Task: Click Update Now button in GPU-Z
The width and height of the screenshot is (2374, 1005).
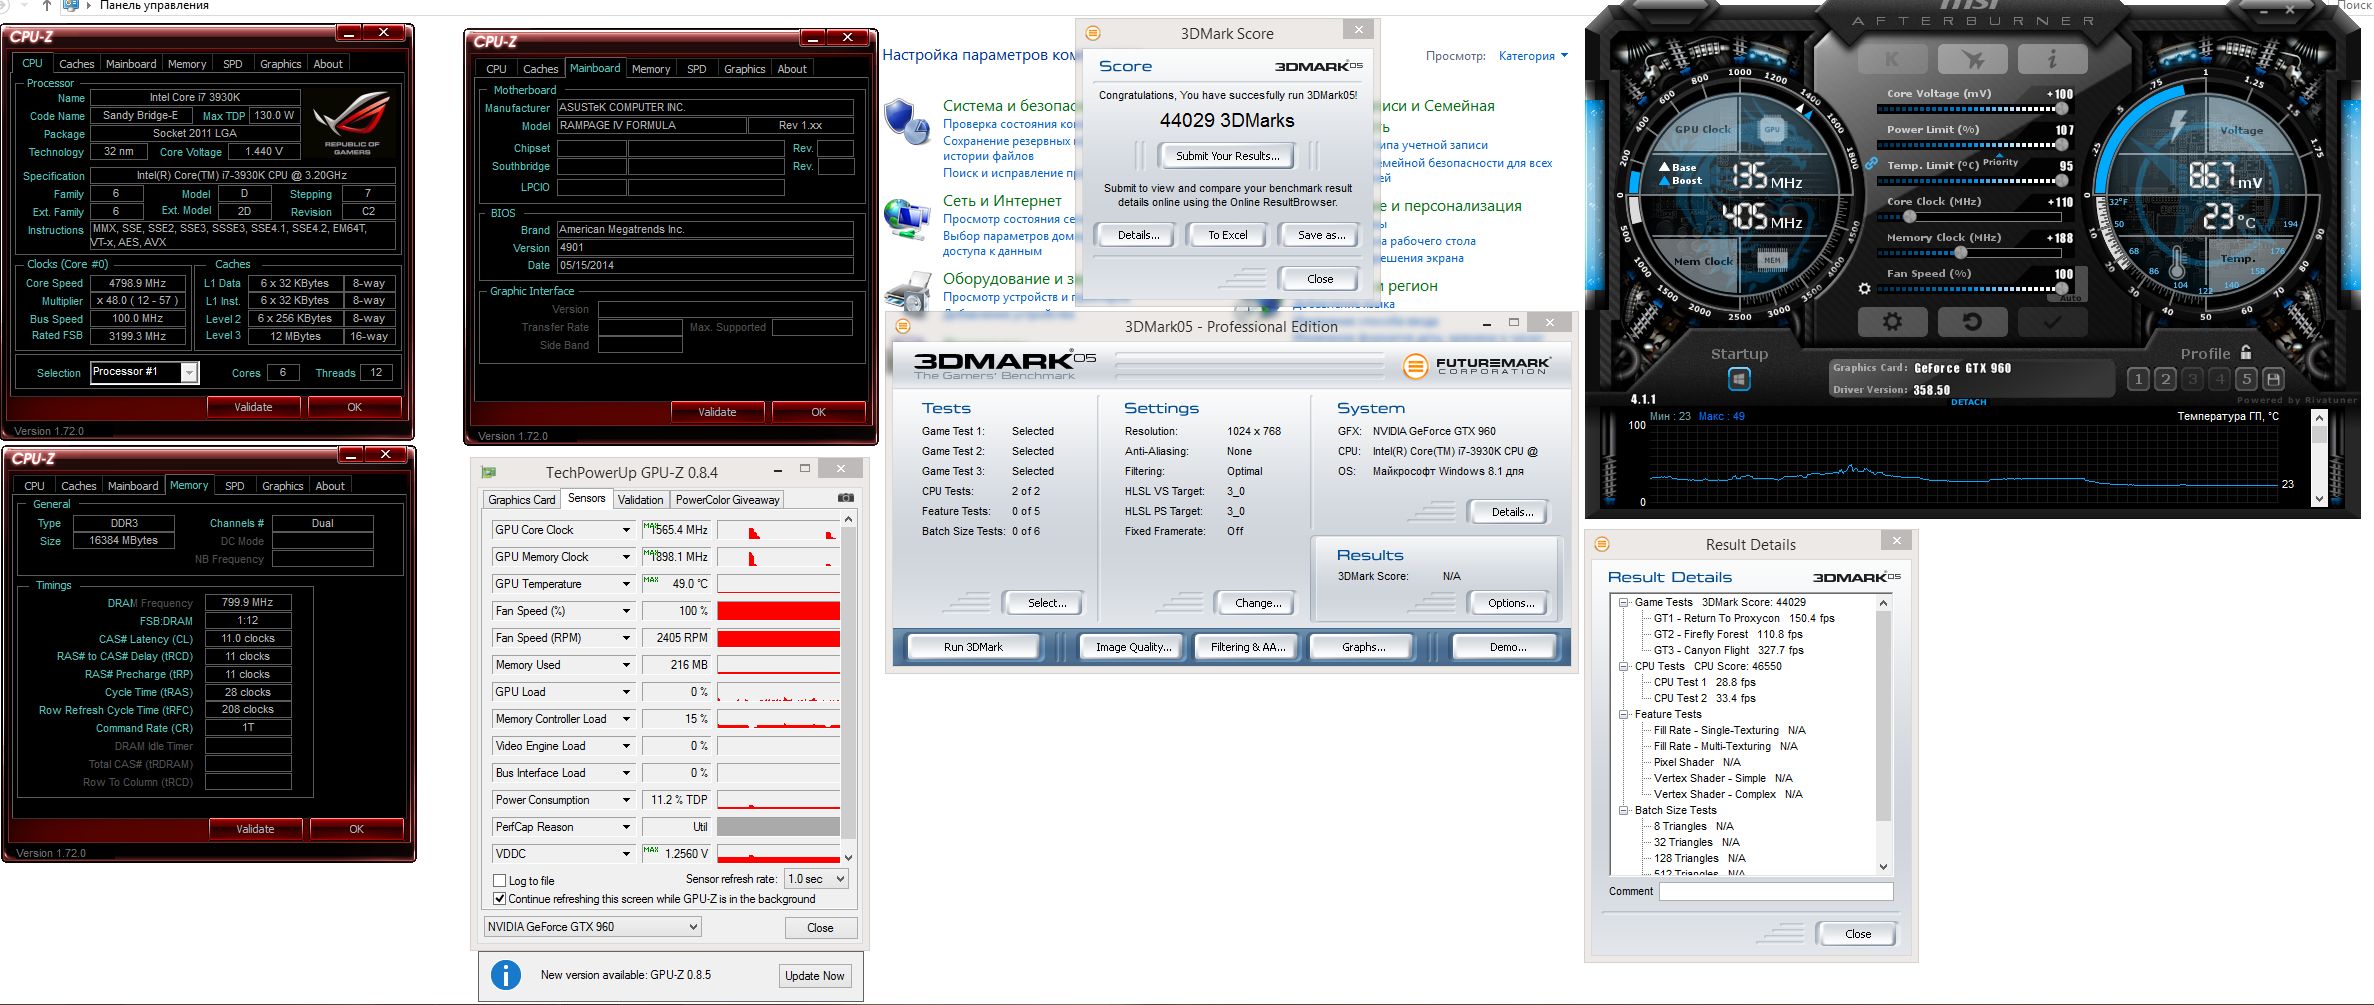Action: [x=814, y=976]
